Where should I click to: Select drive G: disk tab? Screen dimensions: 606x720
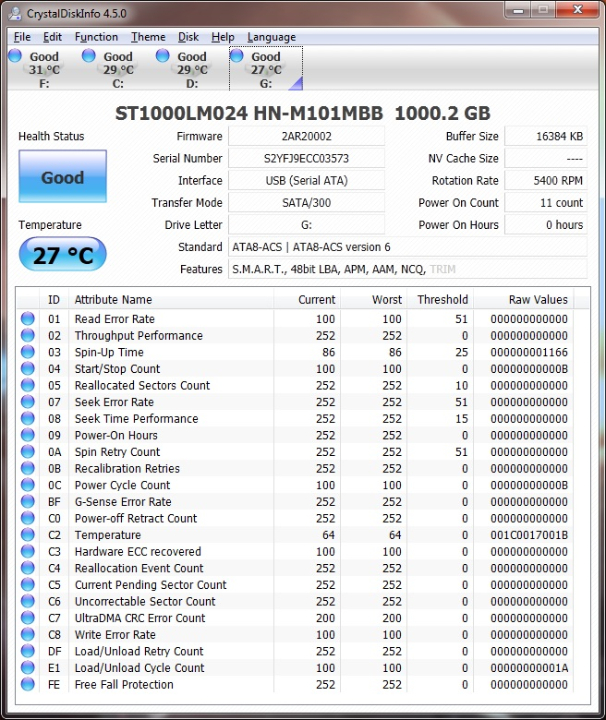click(x=266, y=69)
